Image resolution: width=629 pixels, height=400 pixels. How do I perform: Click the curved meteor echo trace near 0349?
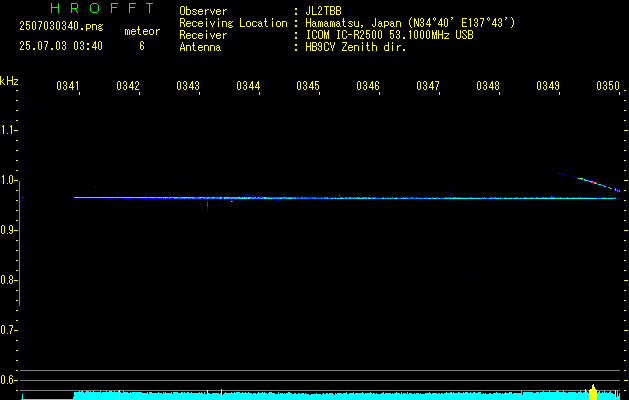click(x=588, y=181)
